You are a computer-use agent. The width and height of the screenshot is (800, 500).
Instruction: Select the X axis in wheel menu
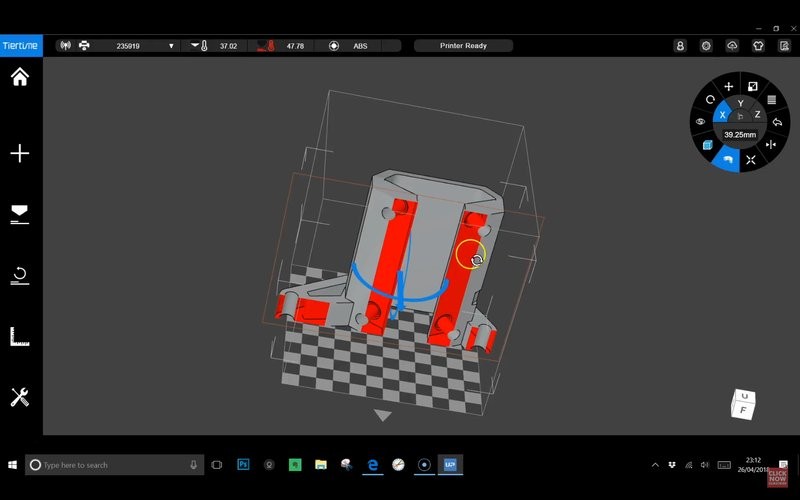coord(723,116)
